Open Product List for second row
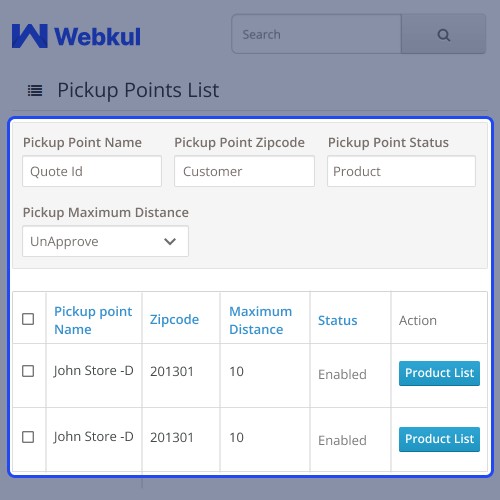 click(x=439, y=439)
